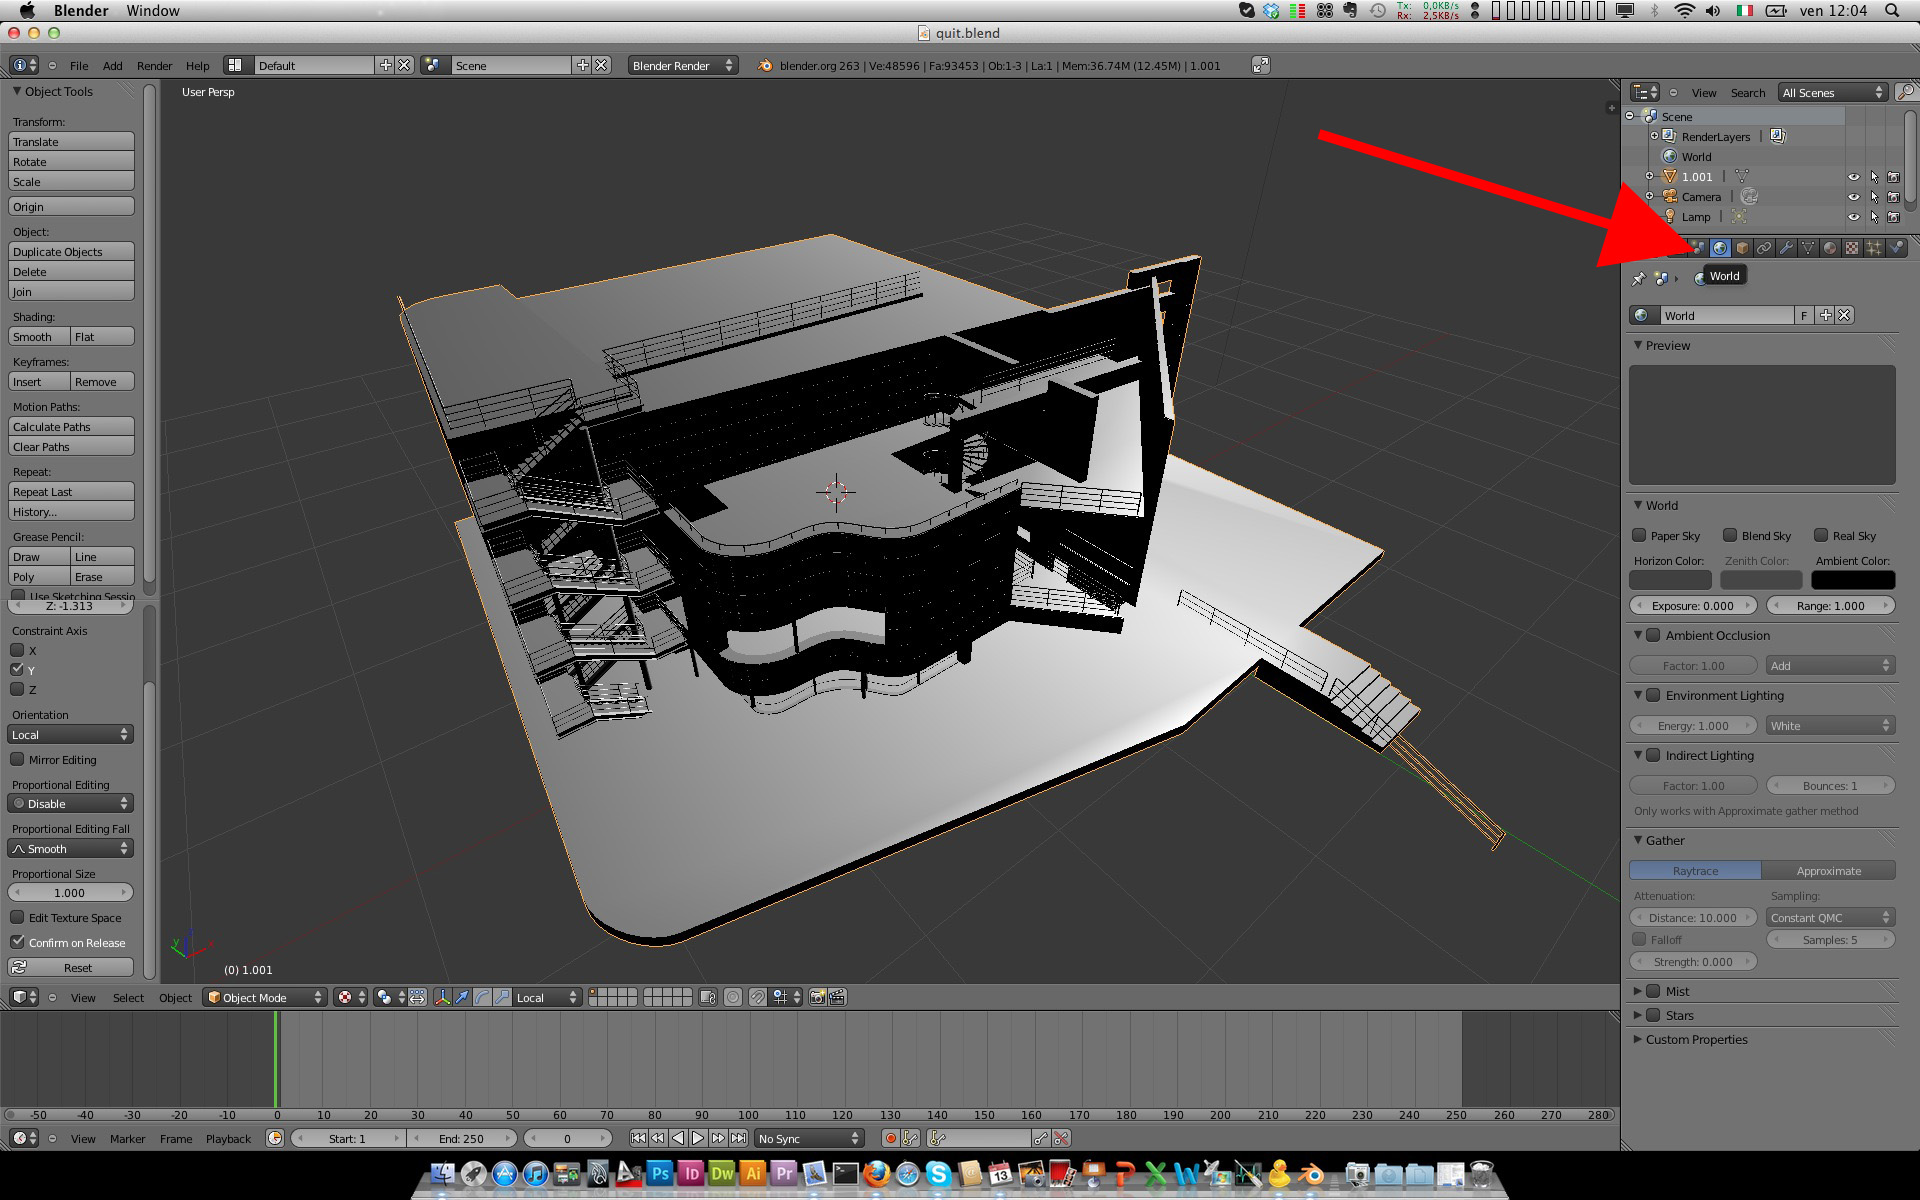This screenshot has width=1920, height=1200.
Task: Expand the Stars panel
Action: click(1638, 1015)
